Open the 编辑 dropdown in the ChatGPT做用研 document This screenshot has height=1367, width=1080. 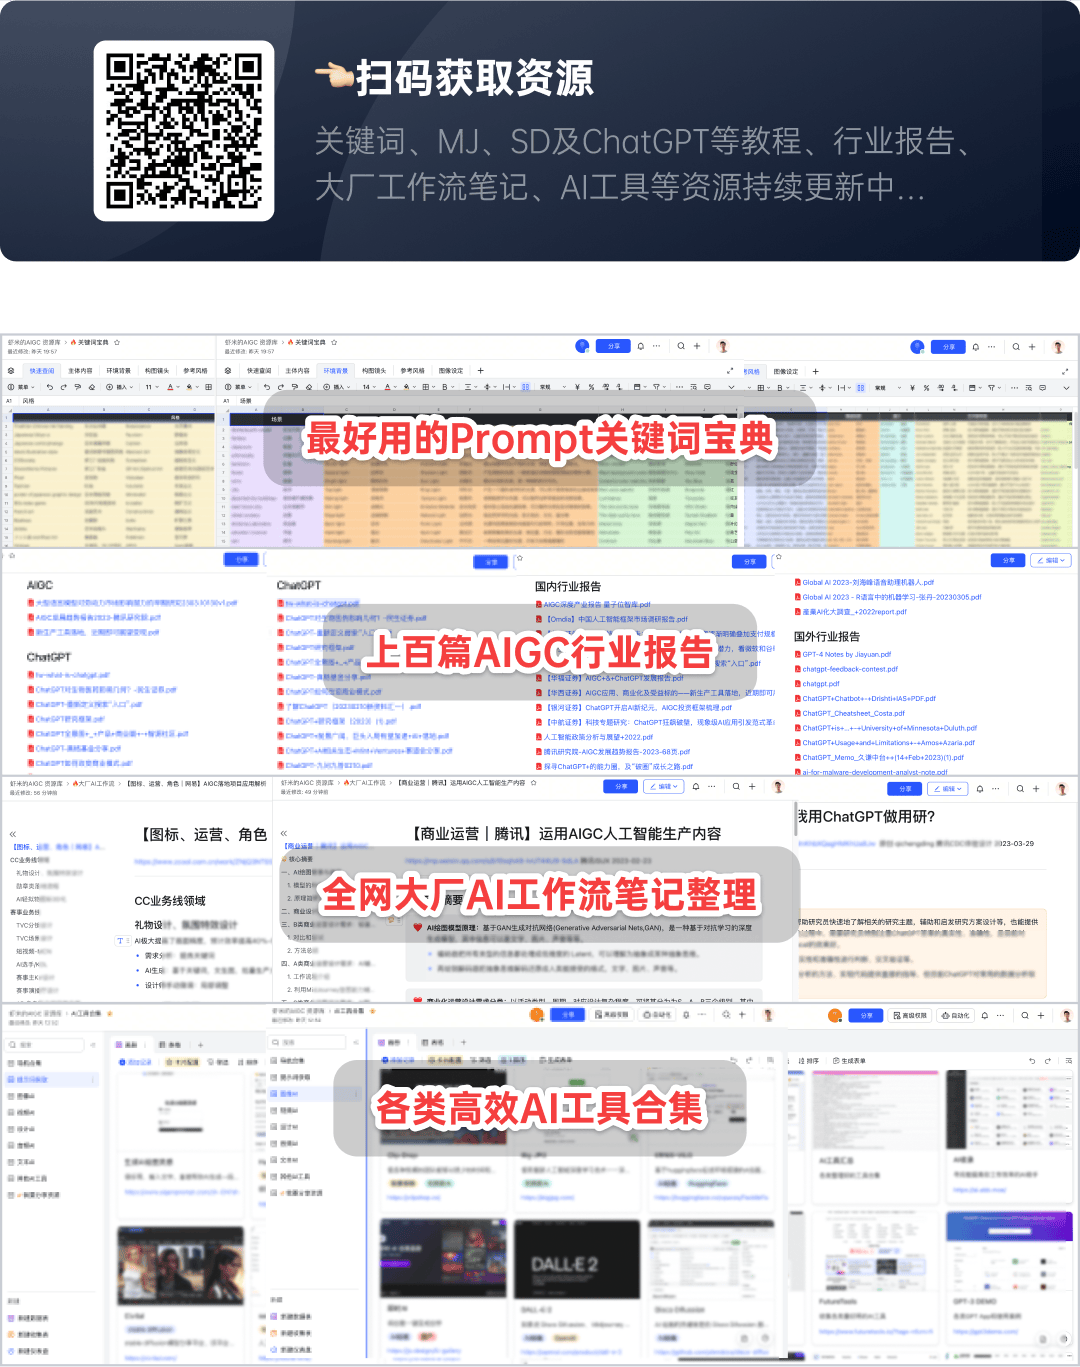[x=948, y=789]
